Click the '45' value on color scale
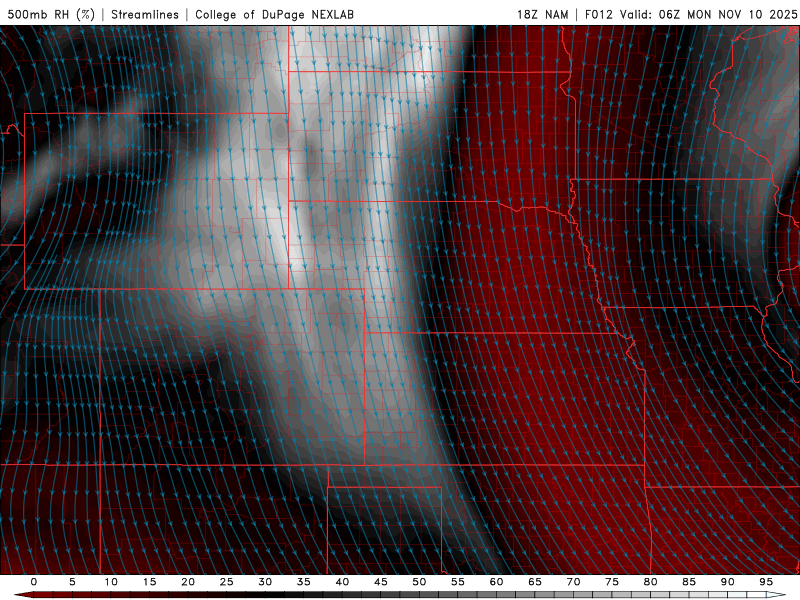Screen dimensions: 800x600 (381, 582)
